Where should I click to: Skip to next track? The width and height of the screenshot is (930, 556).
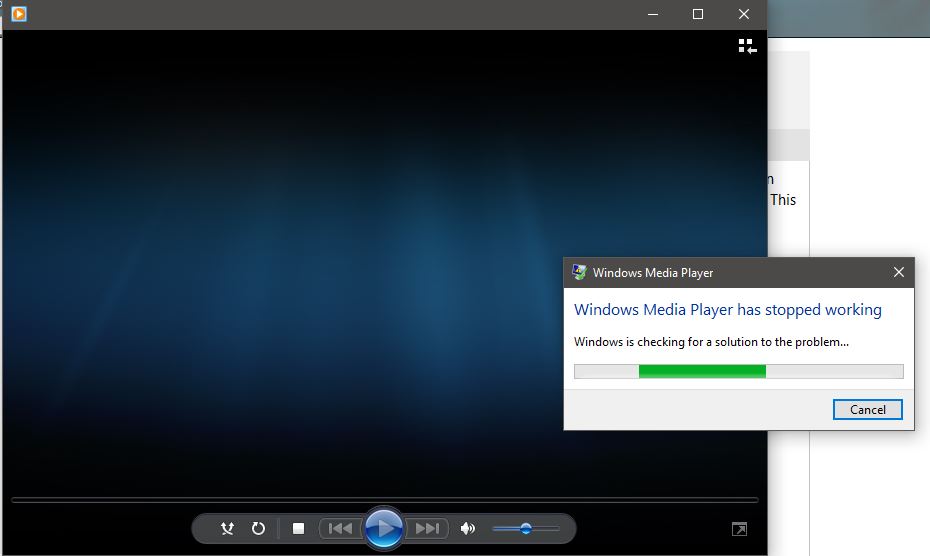(x=427, y=528)
